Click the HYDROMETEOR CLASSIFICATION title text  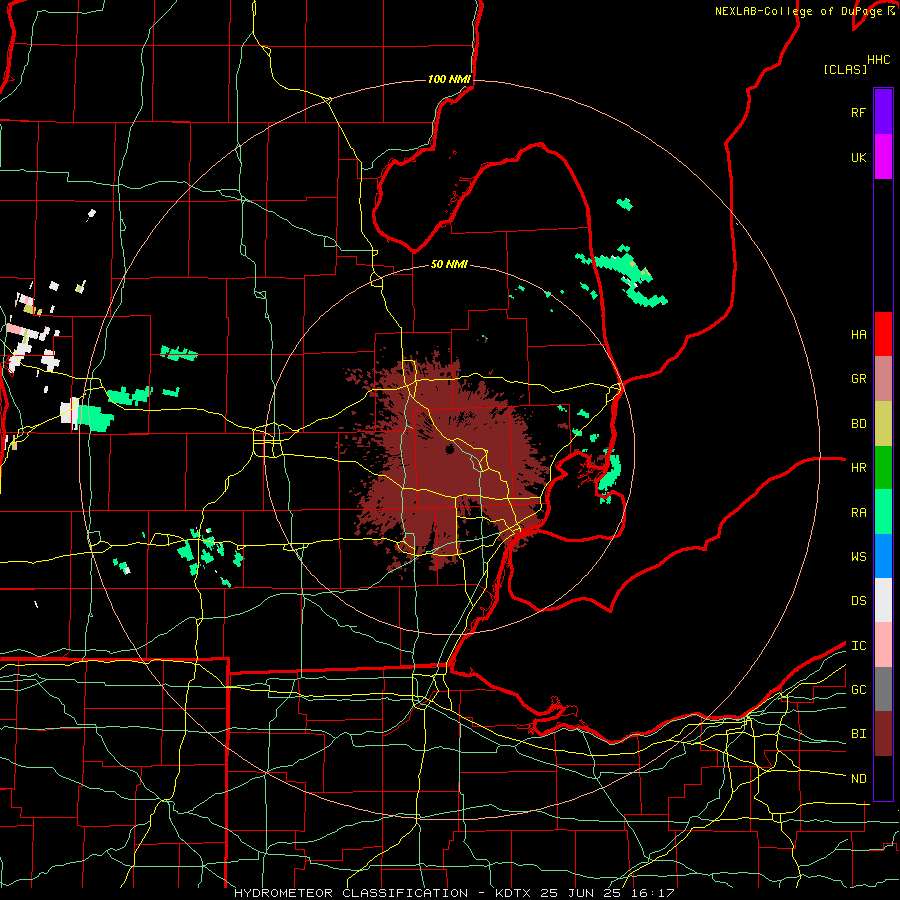(351, 893)
